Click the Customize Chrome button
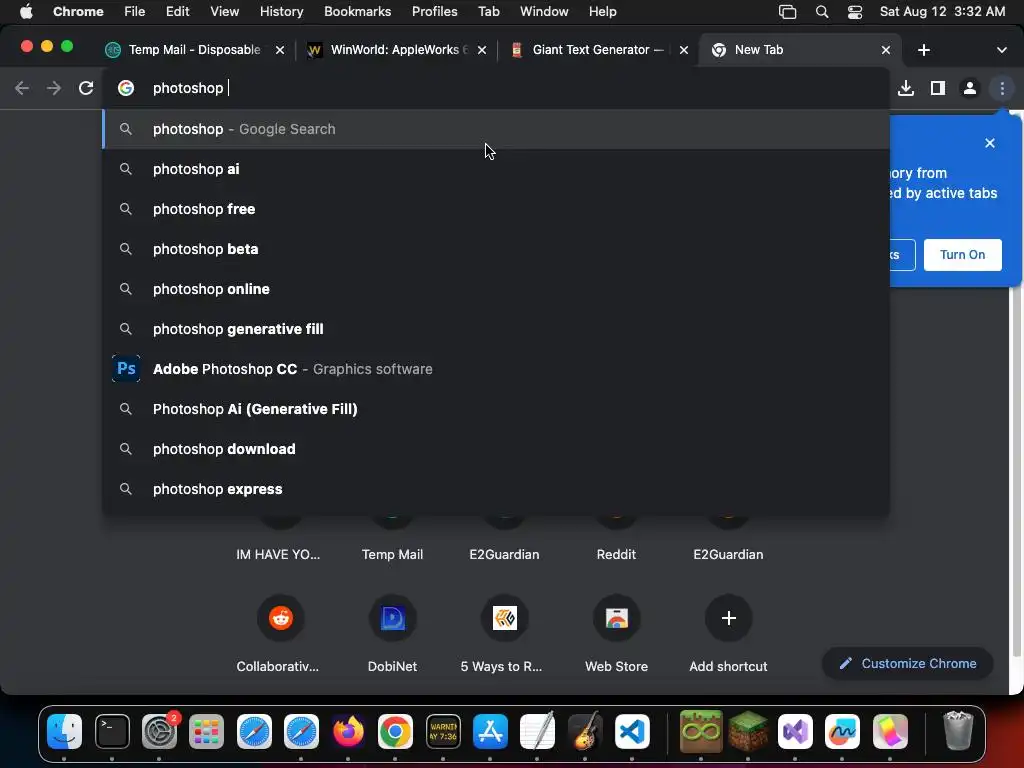The width and height of the screenshot is (1024, 768). (x=908, y=664)
